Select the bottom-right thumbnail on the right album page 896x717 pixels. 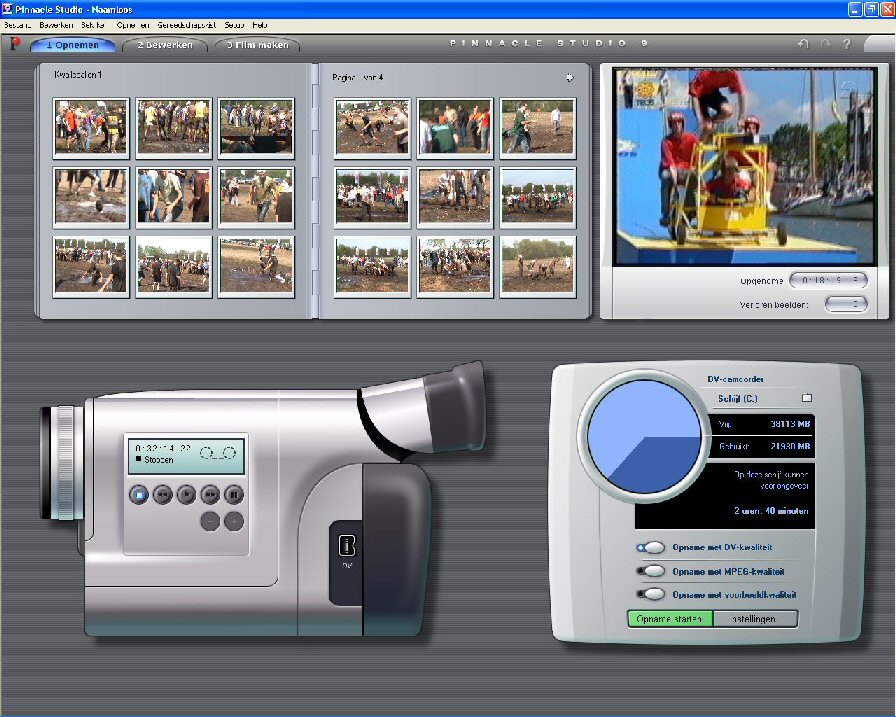pos(538,267)
